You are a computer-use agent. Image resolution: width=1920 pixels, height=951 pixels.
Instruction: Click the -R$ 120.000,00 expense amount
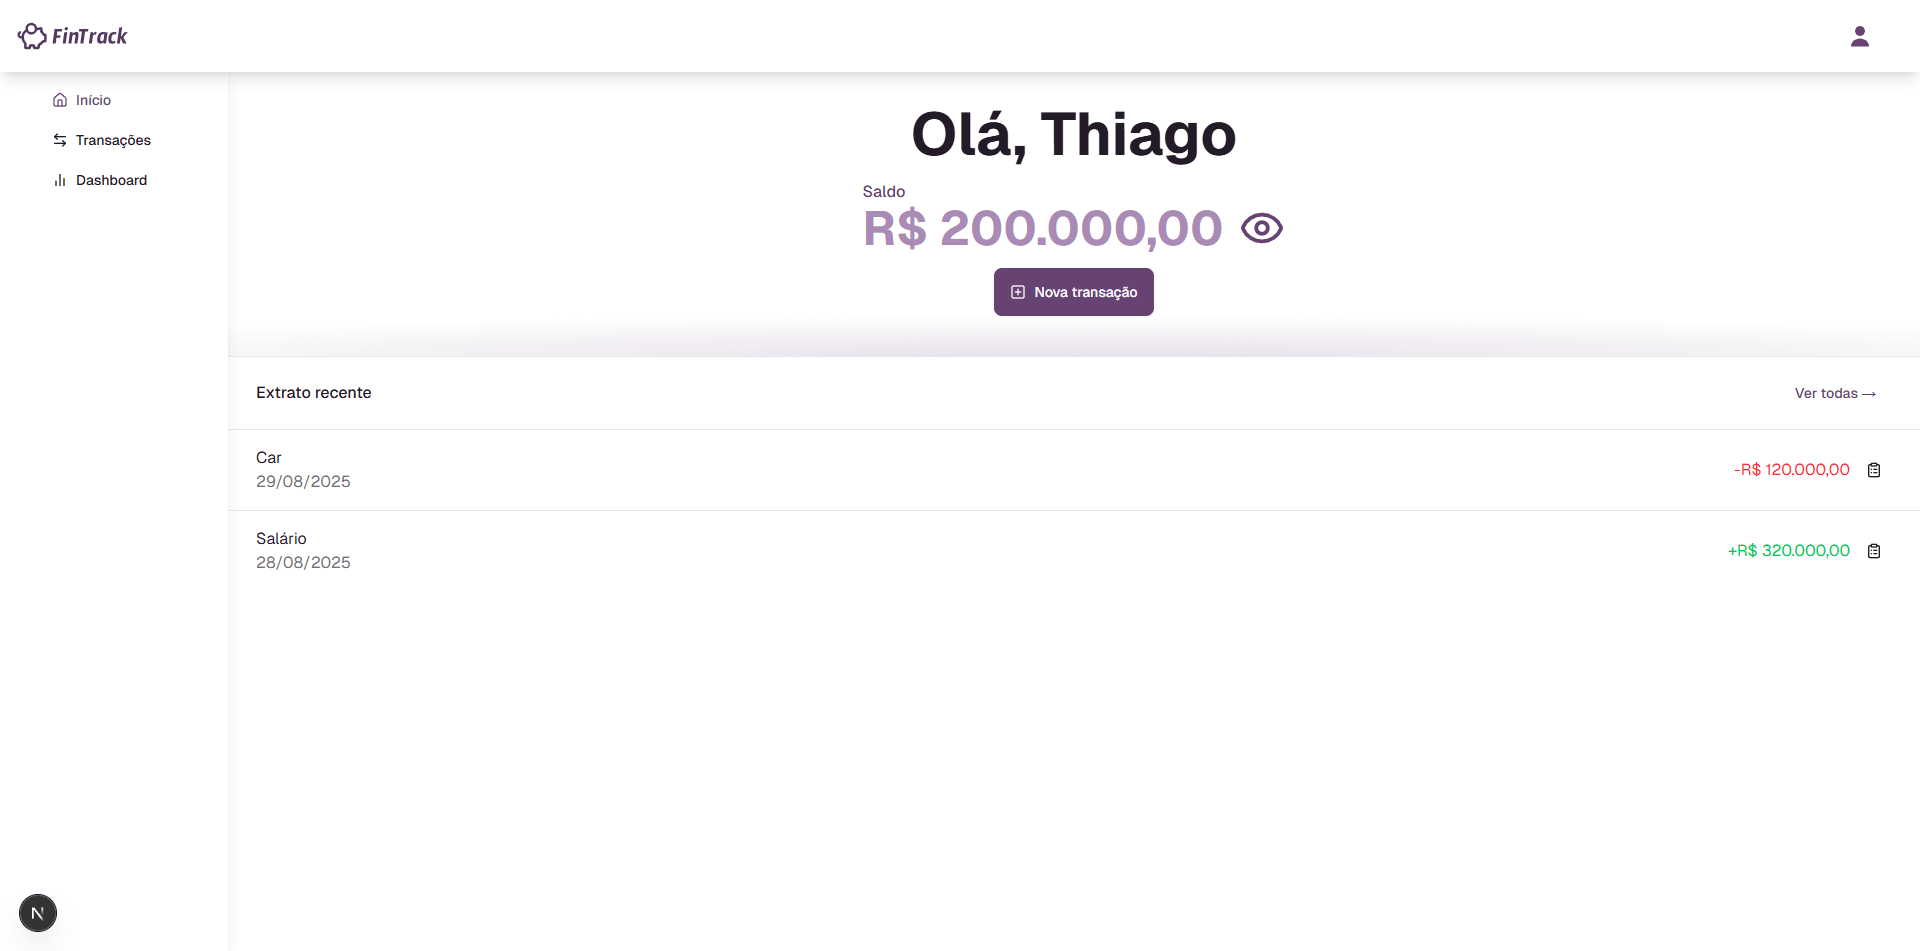(x=1791, y=469)
